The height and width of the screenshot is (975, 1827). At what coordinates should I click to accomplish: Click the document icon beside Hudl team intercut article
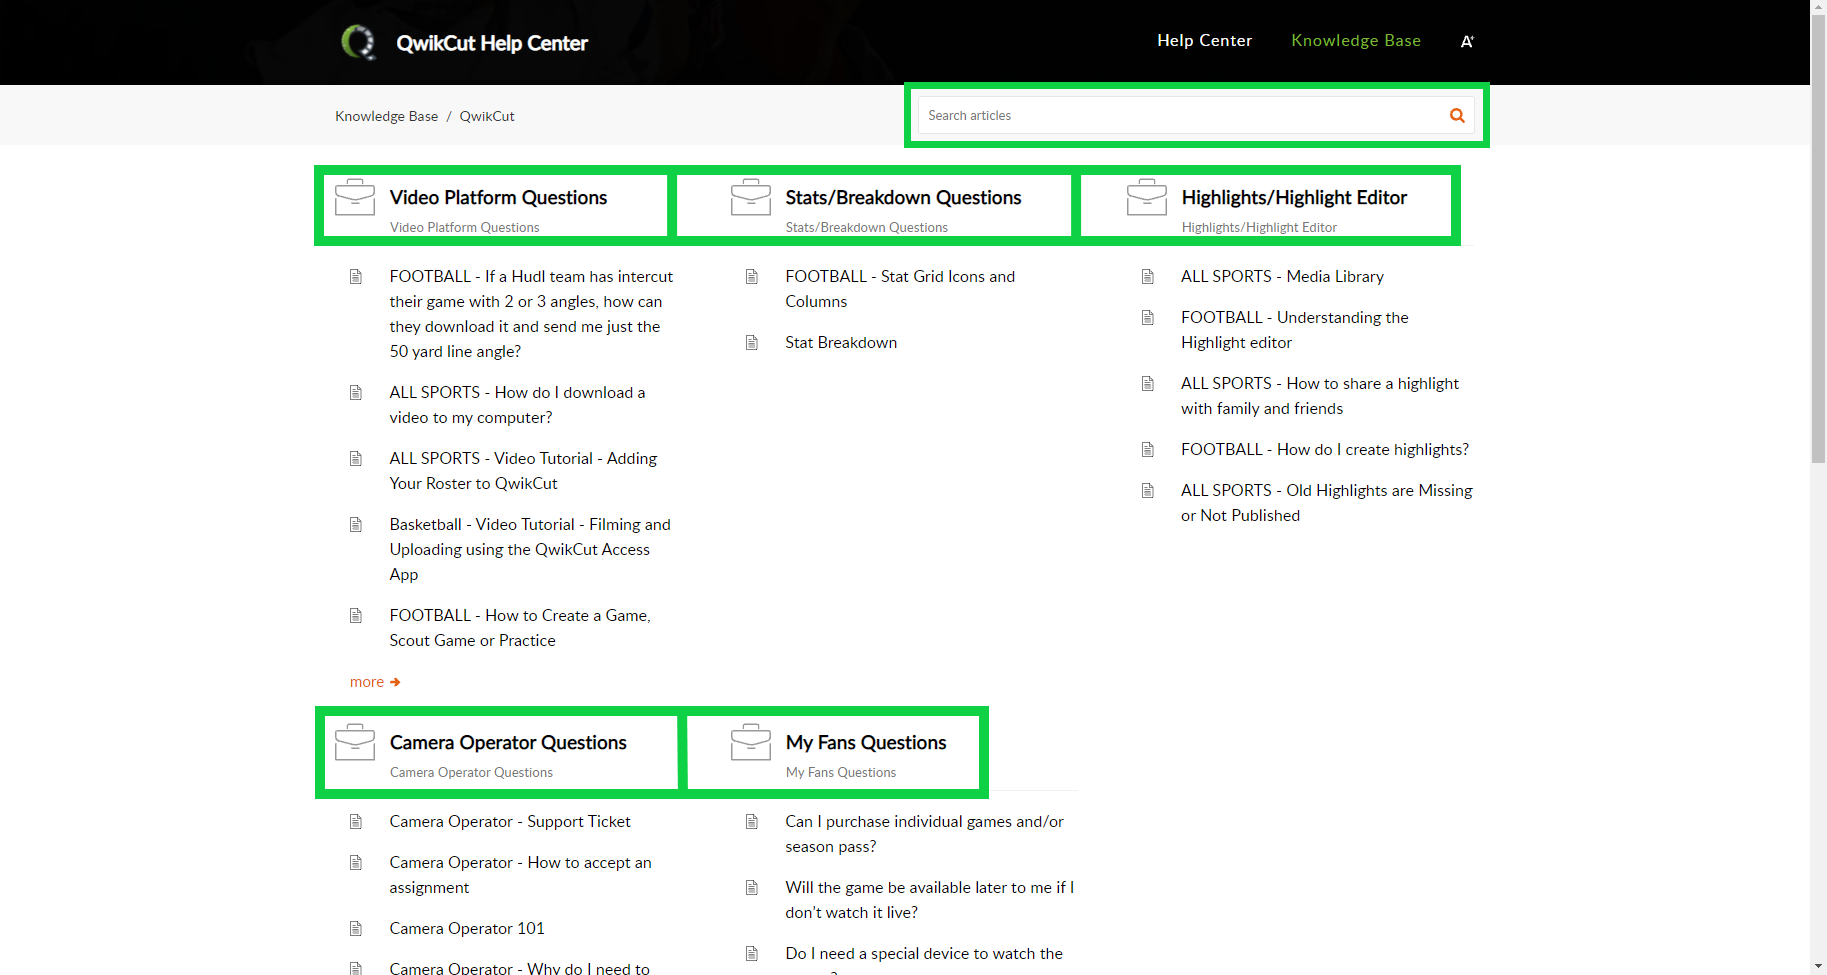point(356,277)
